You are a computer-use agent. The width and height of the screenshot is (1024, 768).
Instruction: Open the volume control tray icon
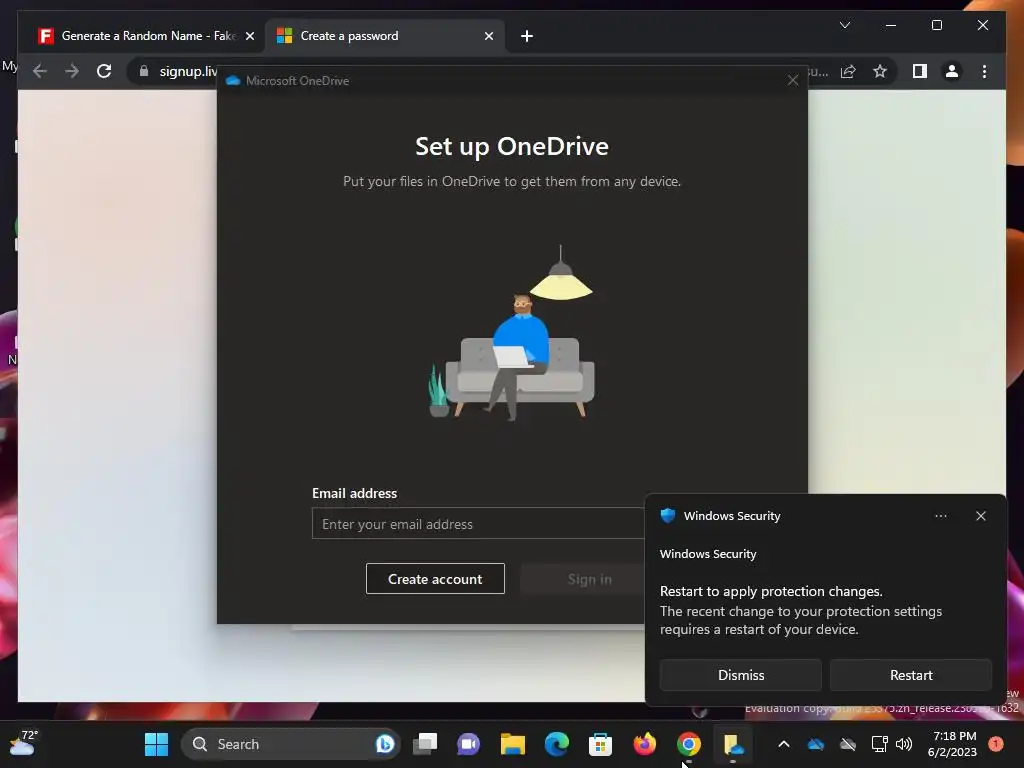904,744
